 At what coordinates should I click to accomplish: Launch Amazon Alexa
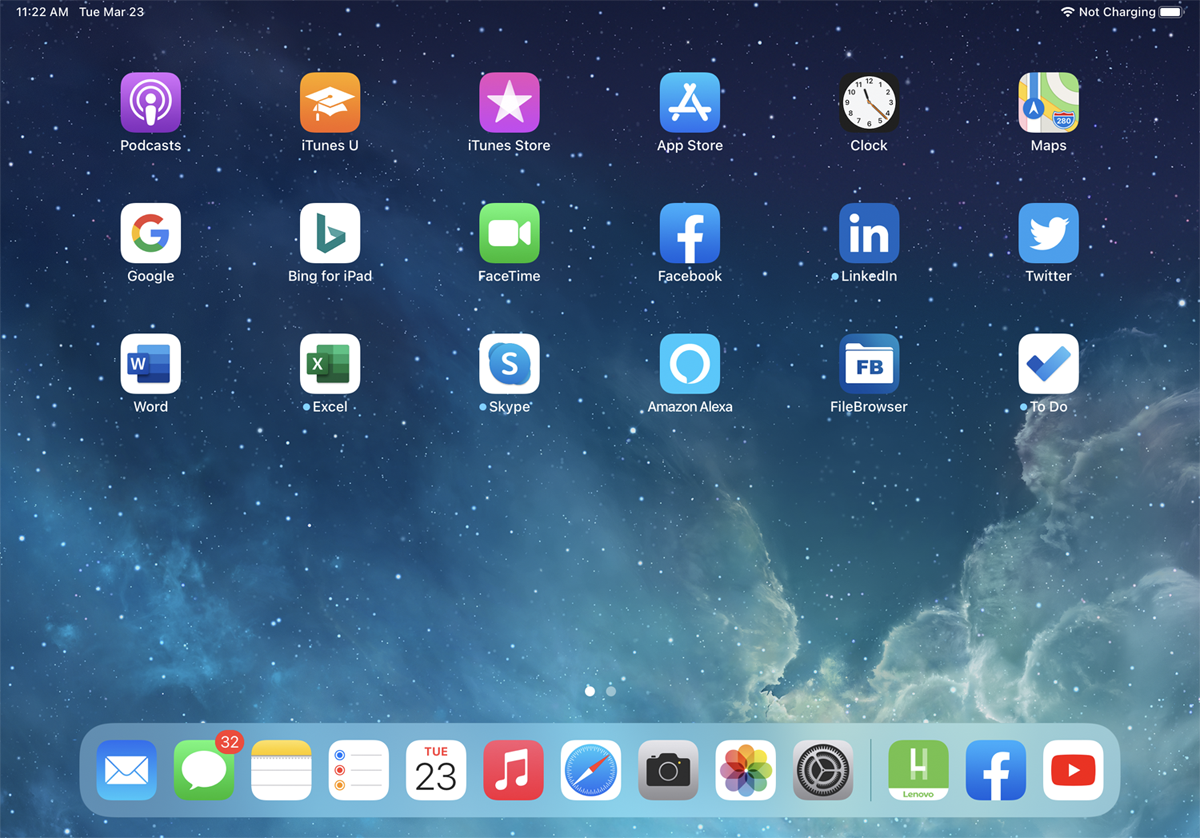click(690, 364)
